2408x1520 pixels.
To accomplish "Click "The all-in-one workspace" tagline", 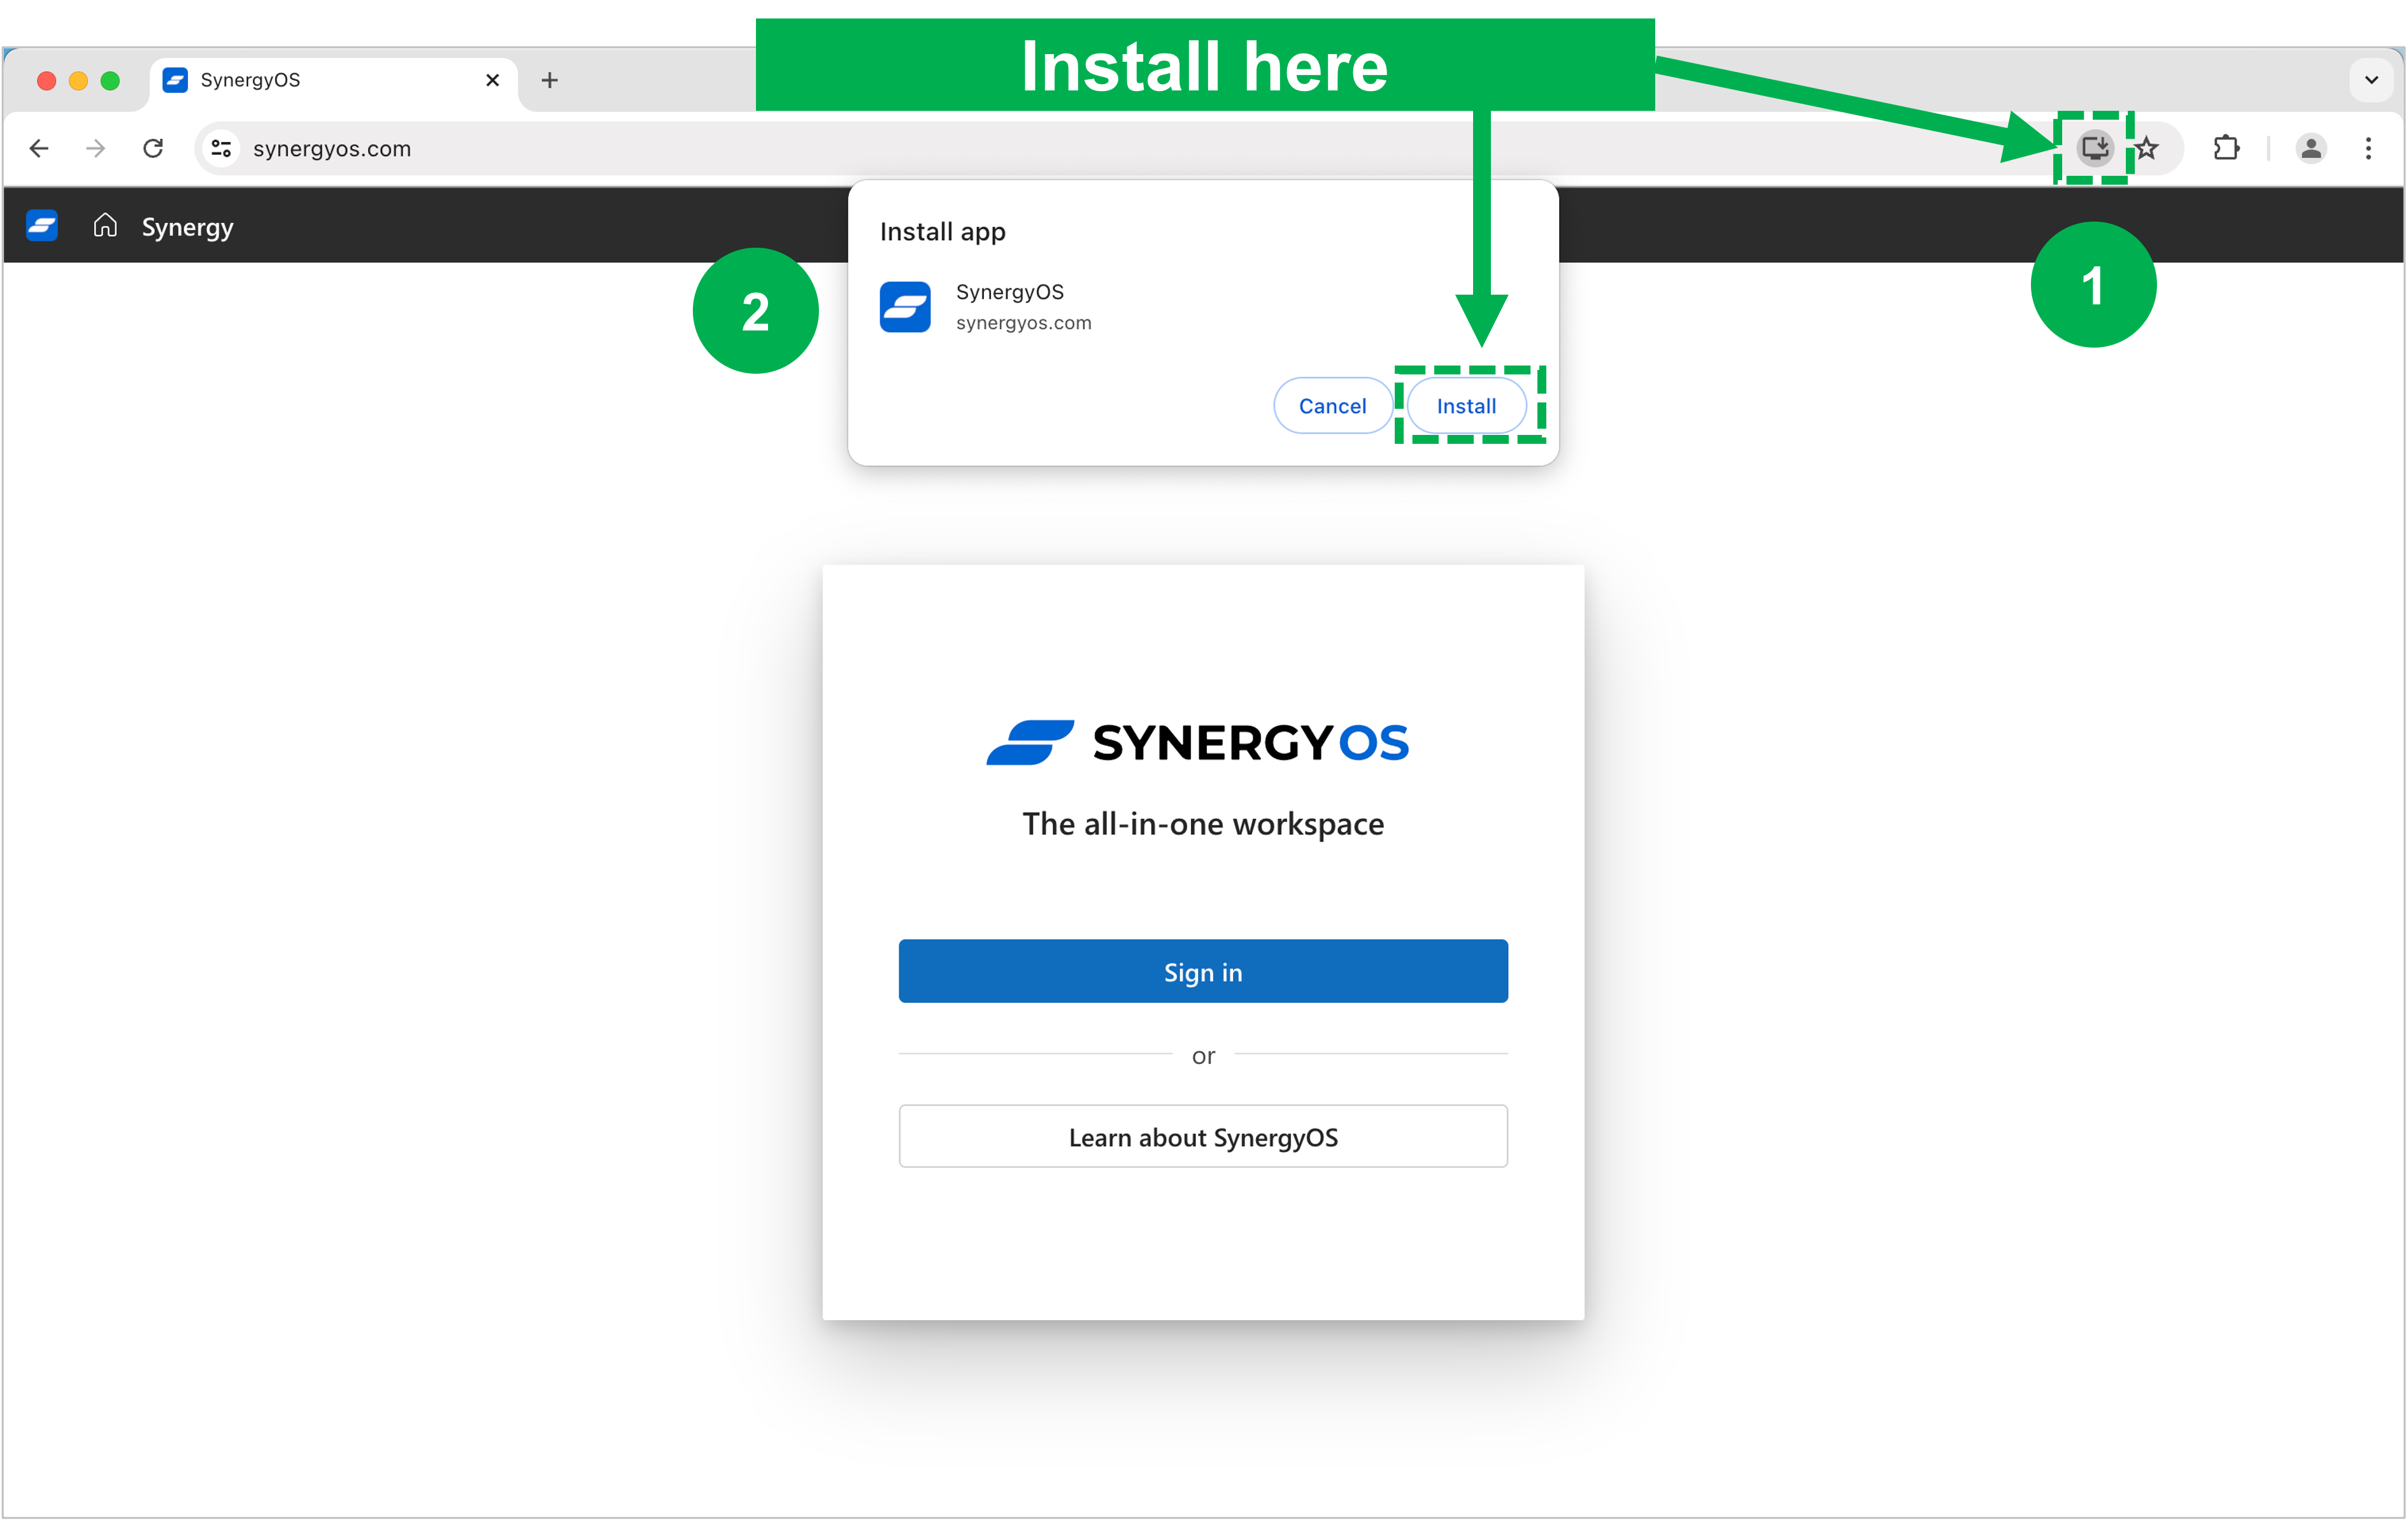I will pyautogui.click(x=1203, y=824).
